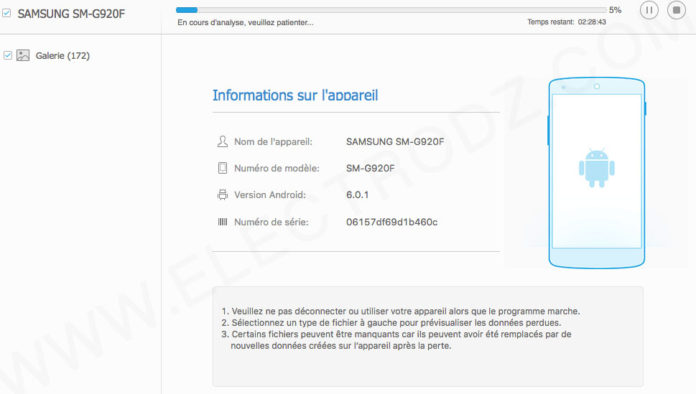Click the serial number value 06157df69d1b460c
This screenshot has width=696, height=394.
pos(392,222)
